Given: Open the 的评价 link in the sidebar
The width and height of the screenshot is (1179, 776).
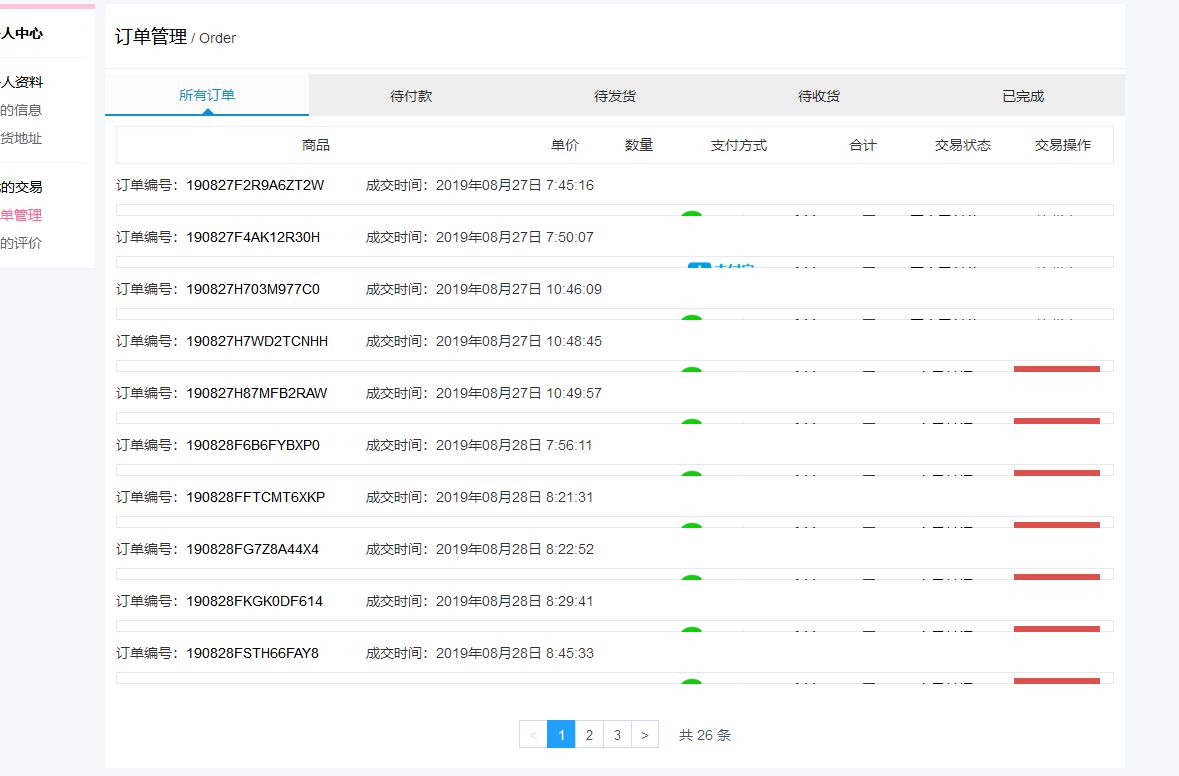Looking at the screenshot, I should [x=21, y=243].
